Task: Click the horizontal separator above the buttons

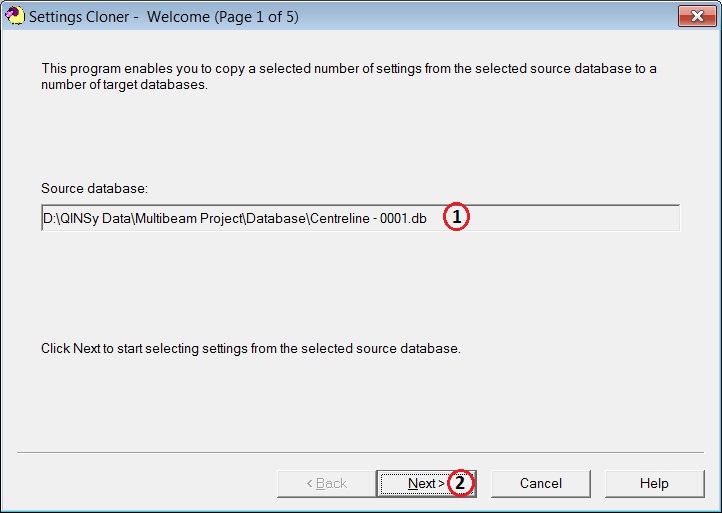Action: (360, 452)
